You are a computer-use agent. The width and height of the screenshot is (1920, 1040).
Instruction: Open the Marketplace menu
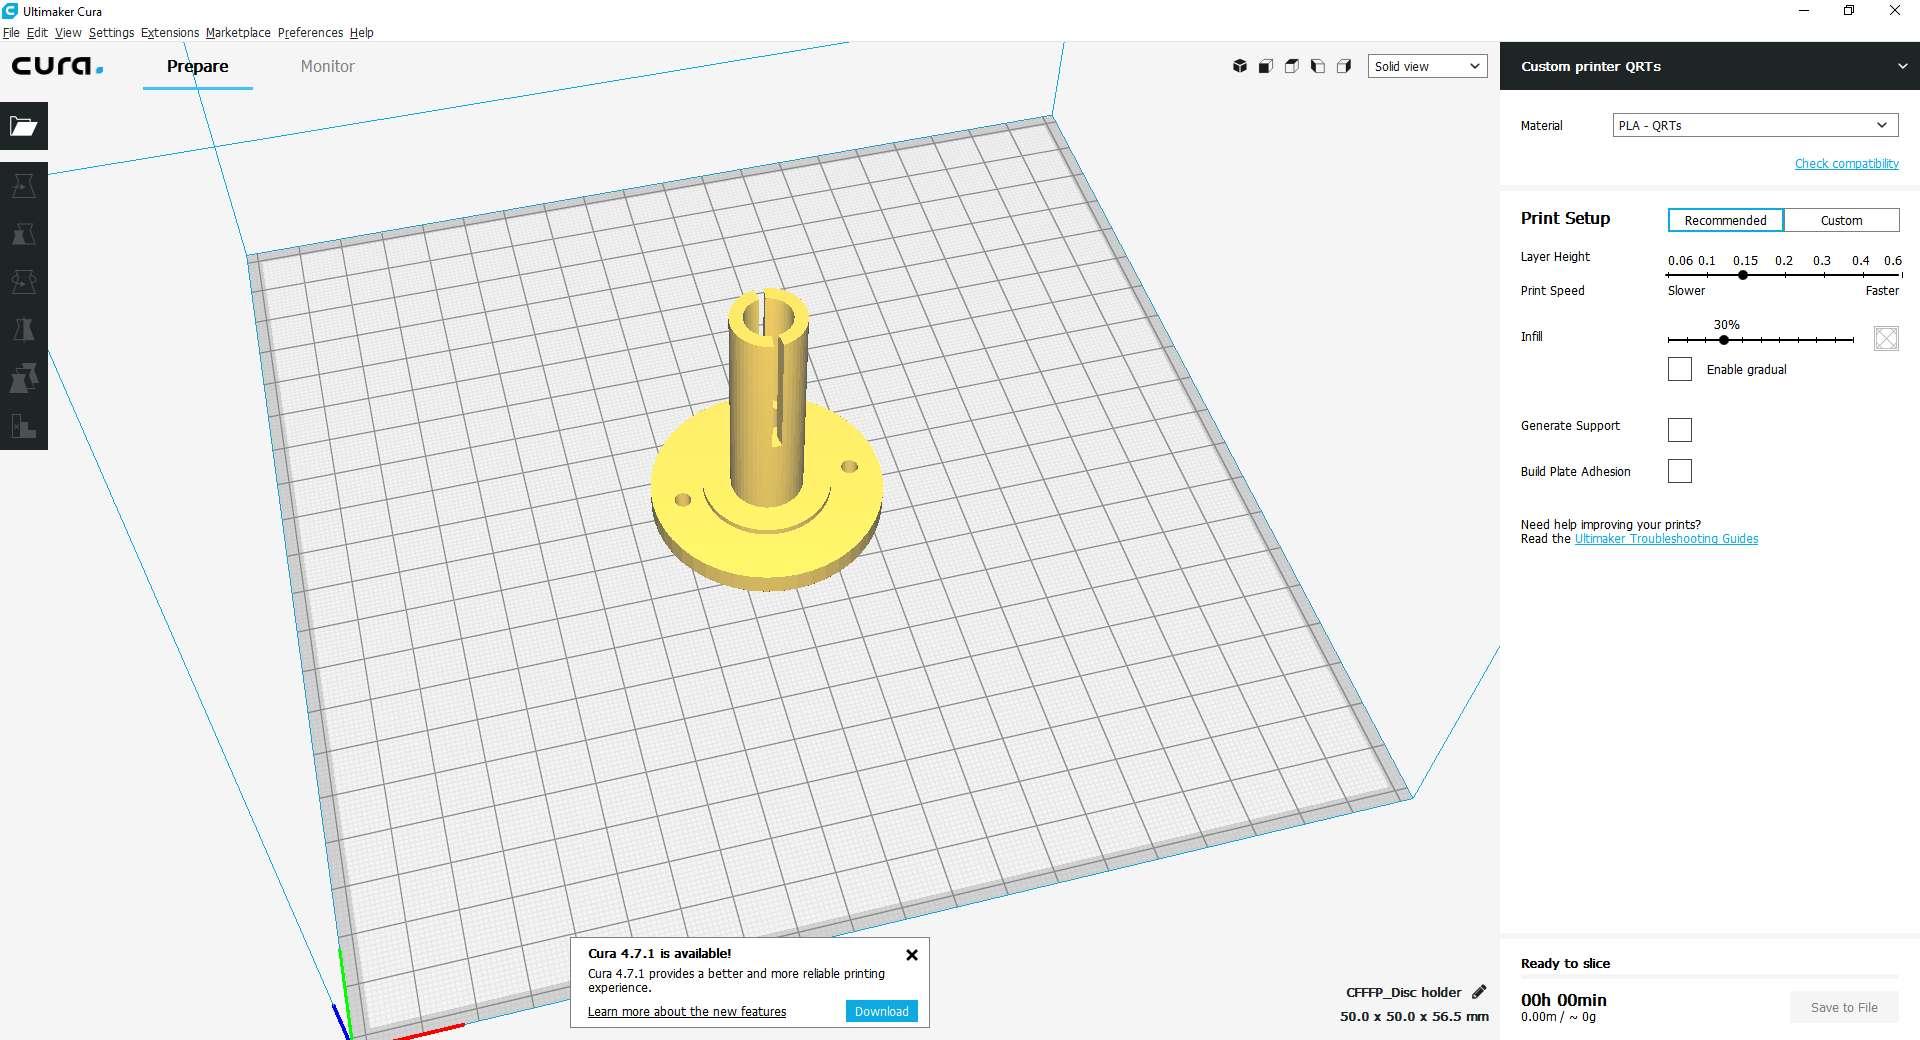[238, 32]
